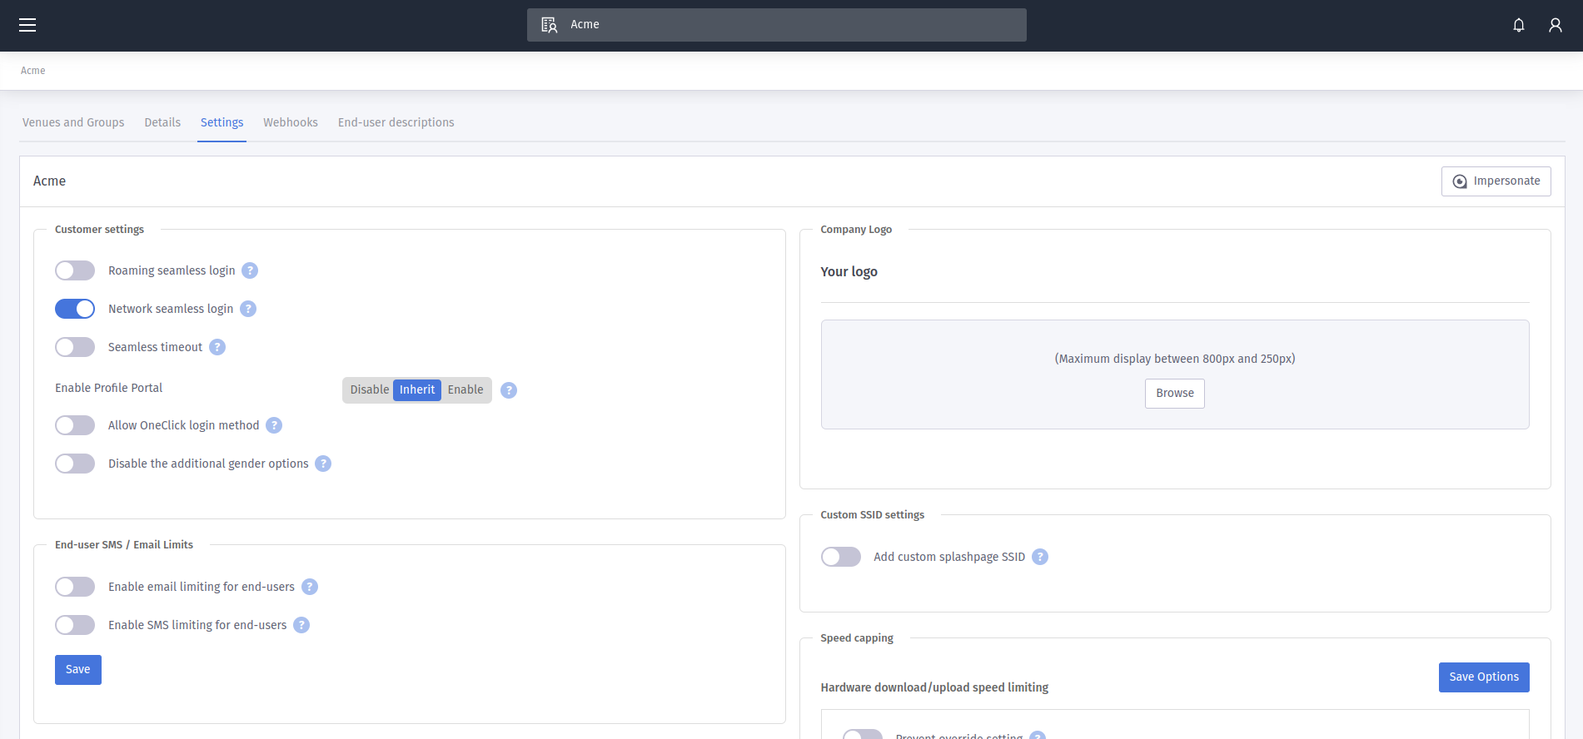The image size is (1583, 739).
Task: Click help icon for OneClick login method
Action: pyautogui.click(x=274, y=425)
